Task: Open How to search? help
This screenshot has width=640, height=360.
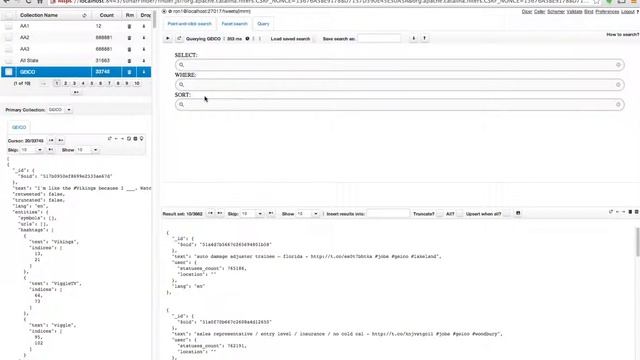Action: point(623,35)
